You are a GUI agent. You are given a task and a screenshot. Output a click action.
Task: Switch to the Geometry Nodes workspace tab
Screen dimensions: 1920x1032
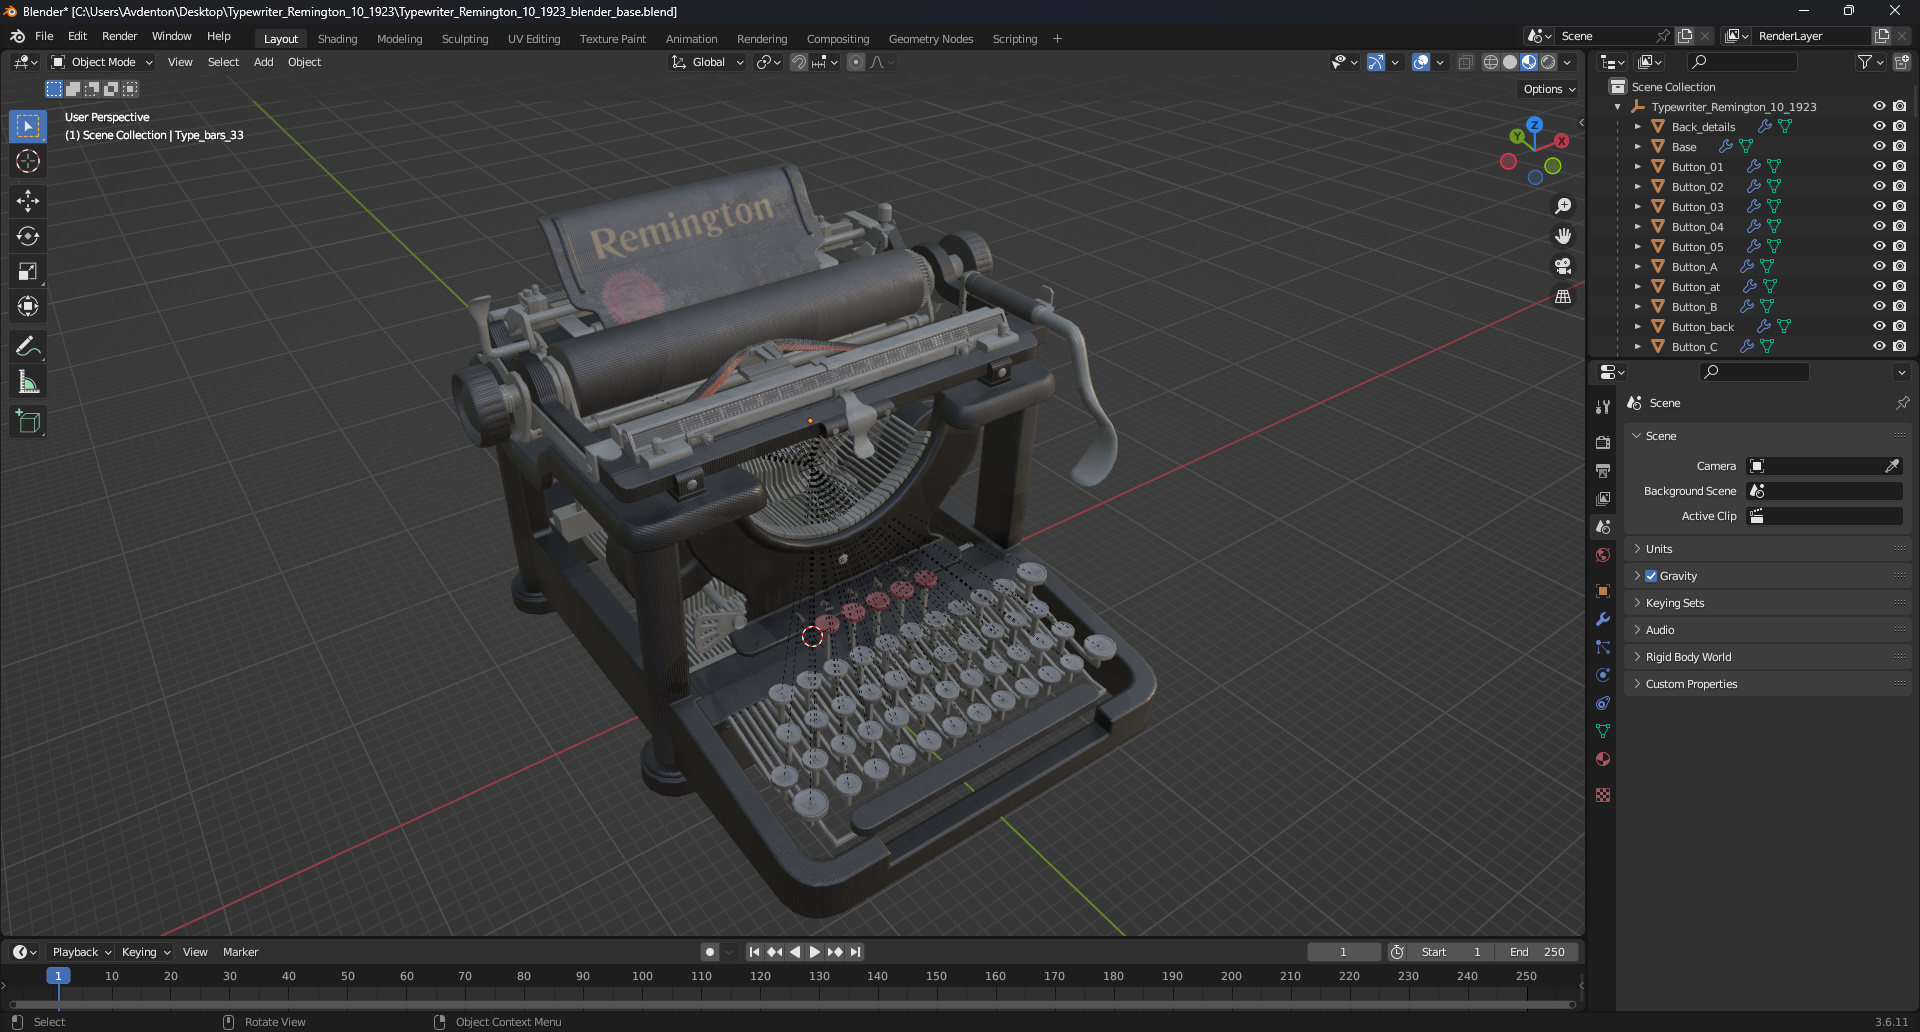(931, 39)
